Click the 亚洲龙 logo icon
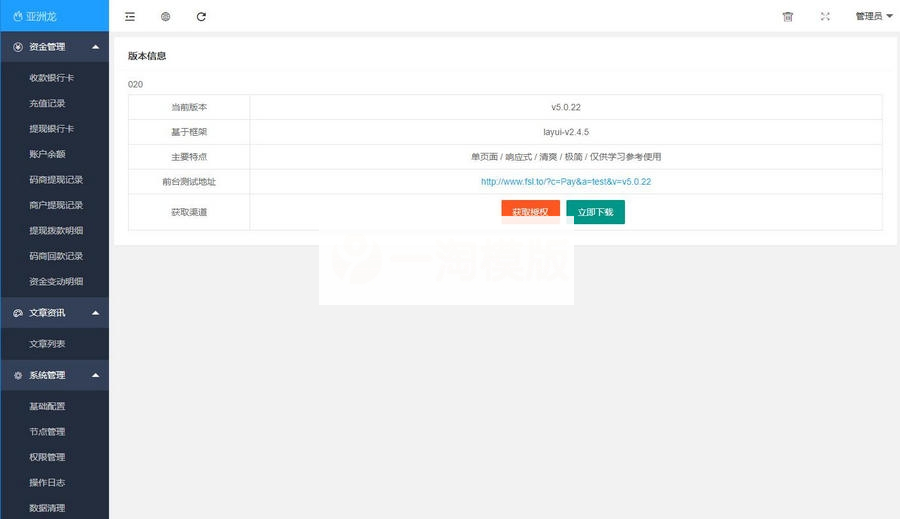Viewport: 900px width, 519px height. pyautogui.click(x=18, y=16)
